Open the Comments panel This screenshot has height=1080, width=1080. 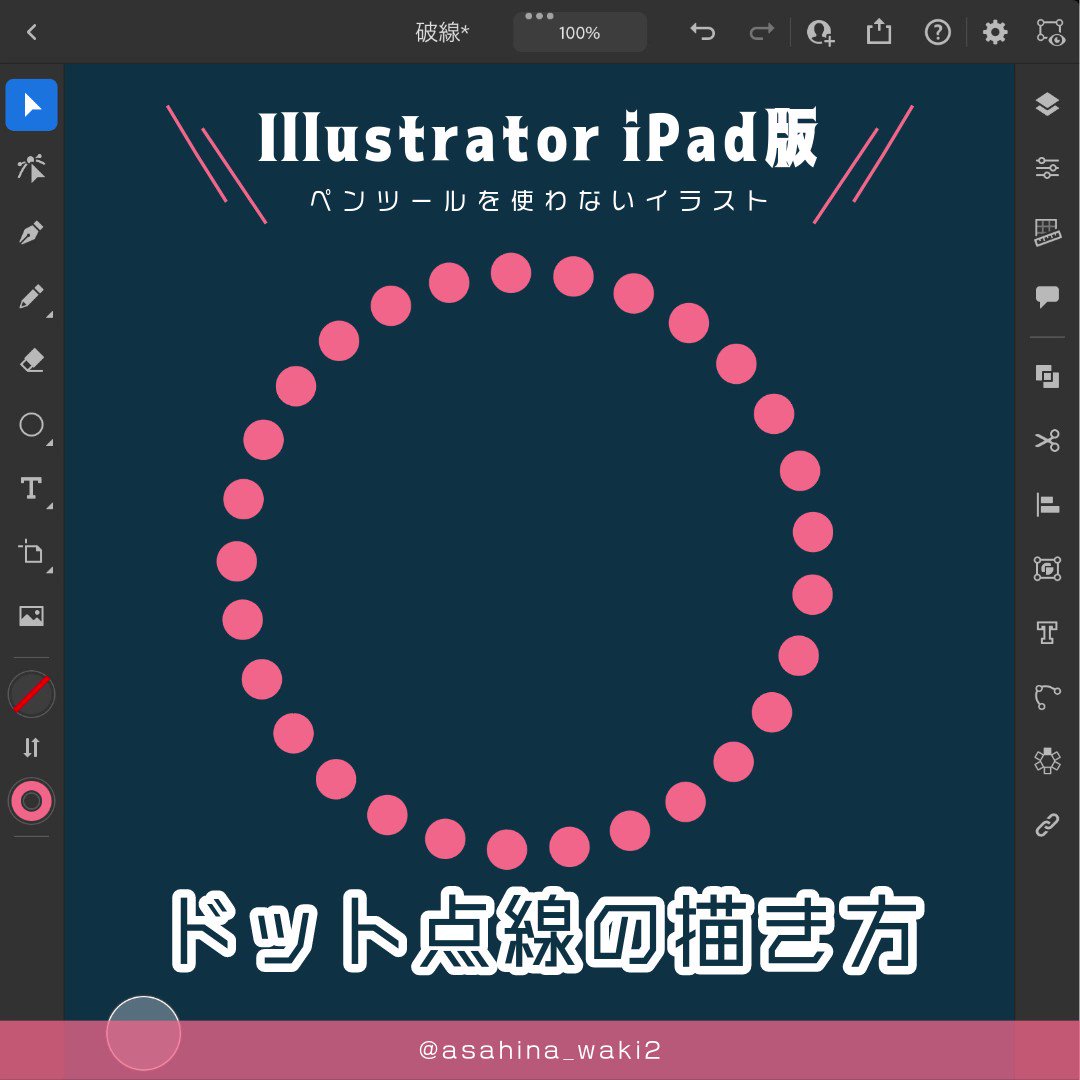[1047, 296]
